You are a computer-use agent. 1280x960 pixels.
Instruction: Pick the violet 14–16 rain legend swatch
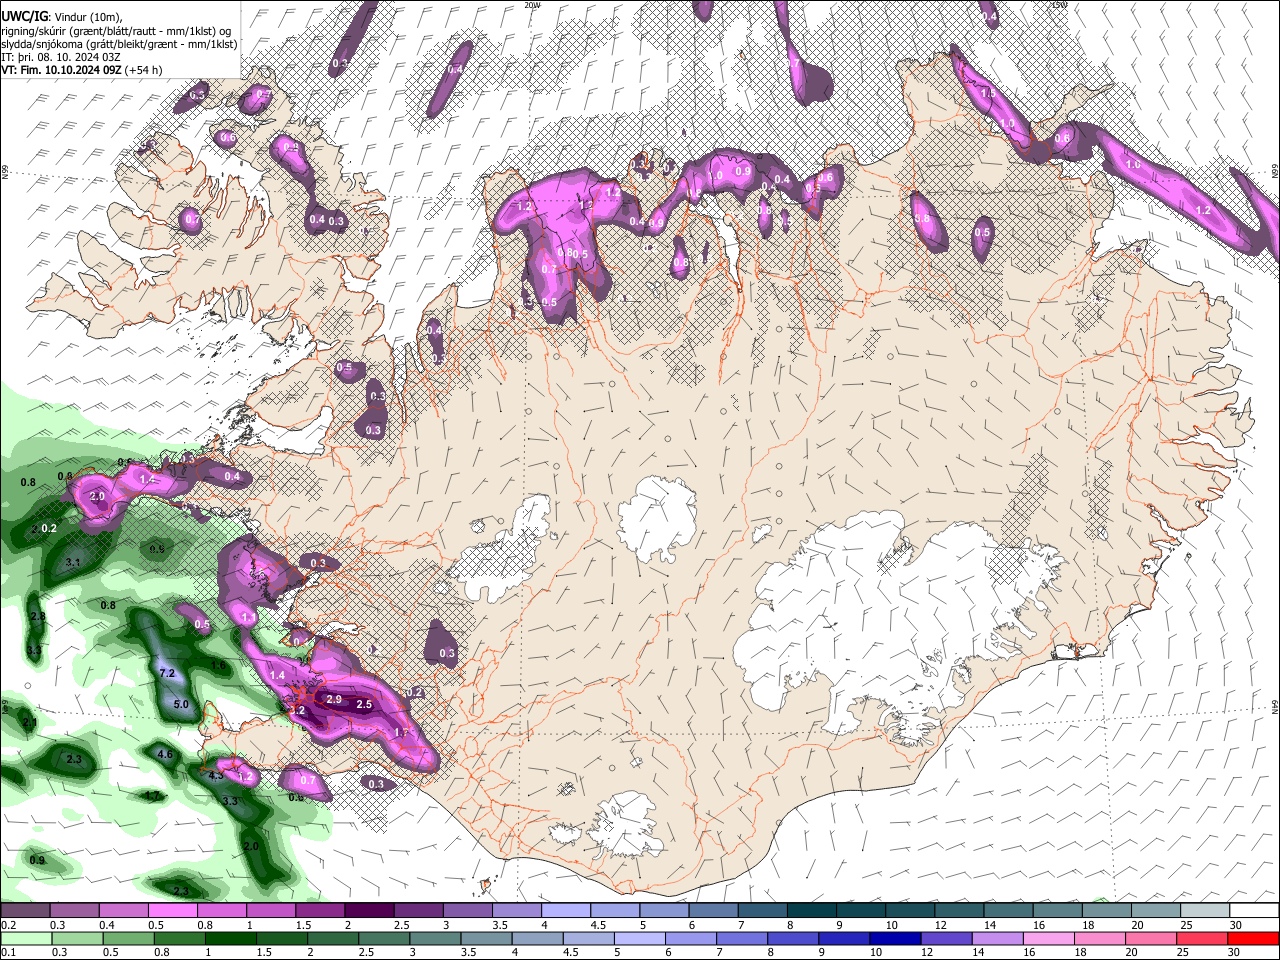pyautogui.click(x=997, y=938)
